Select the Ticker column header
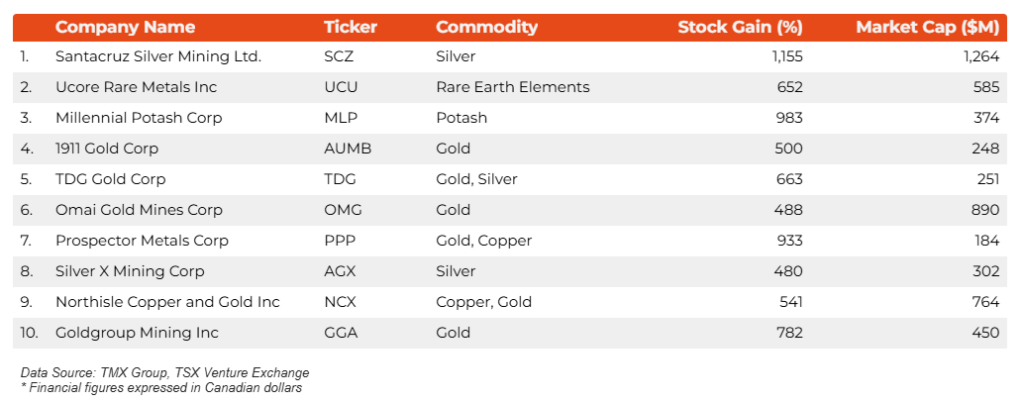1024x403 pixels. pos(350,27)
